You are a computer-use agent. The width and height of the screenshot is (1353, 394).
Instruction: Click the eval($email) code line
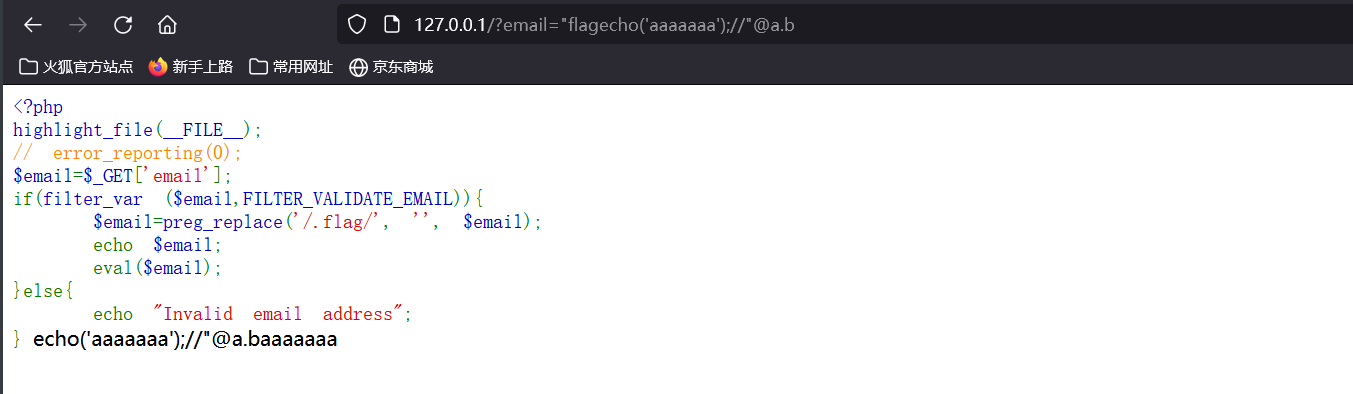click(158, 268)
